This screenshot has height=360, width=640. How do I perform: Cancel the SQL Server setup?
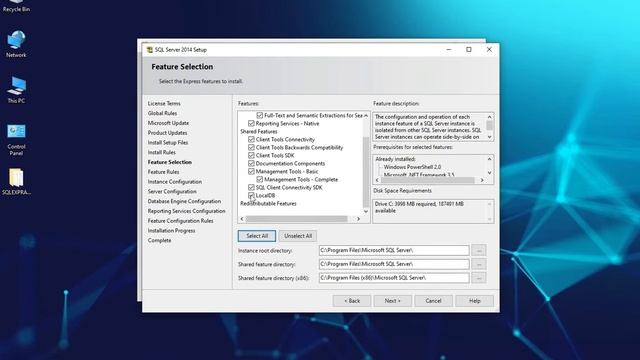433,301
